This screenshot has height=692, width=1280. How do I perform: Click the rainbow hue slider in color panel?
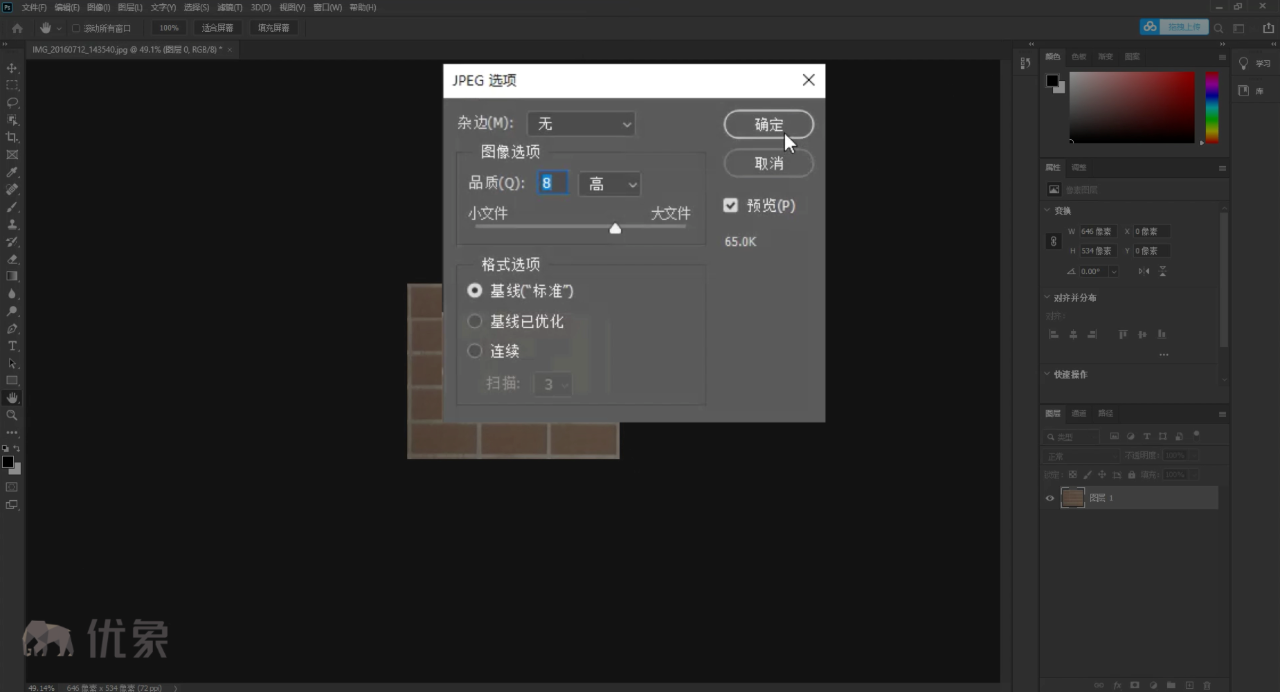coord(1211,107)
